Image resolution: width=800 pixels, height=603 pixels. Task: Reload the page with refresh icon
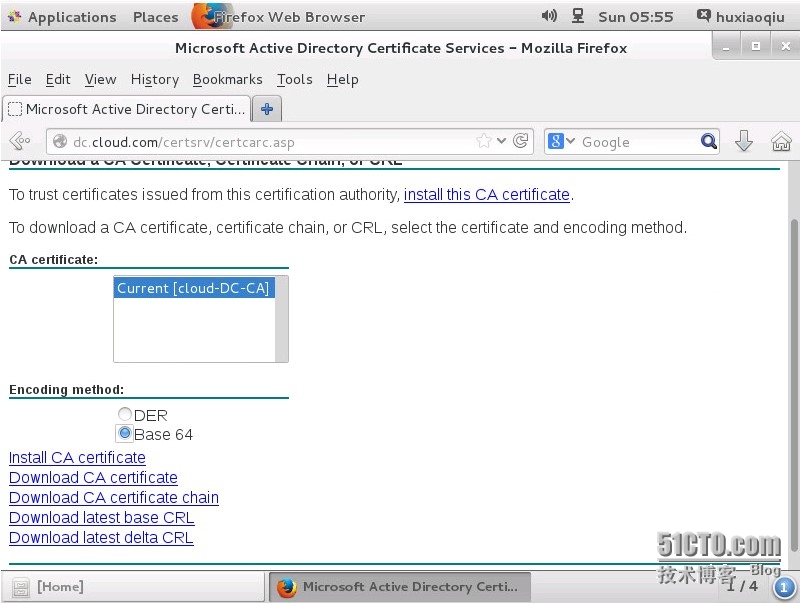(520, 141)
